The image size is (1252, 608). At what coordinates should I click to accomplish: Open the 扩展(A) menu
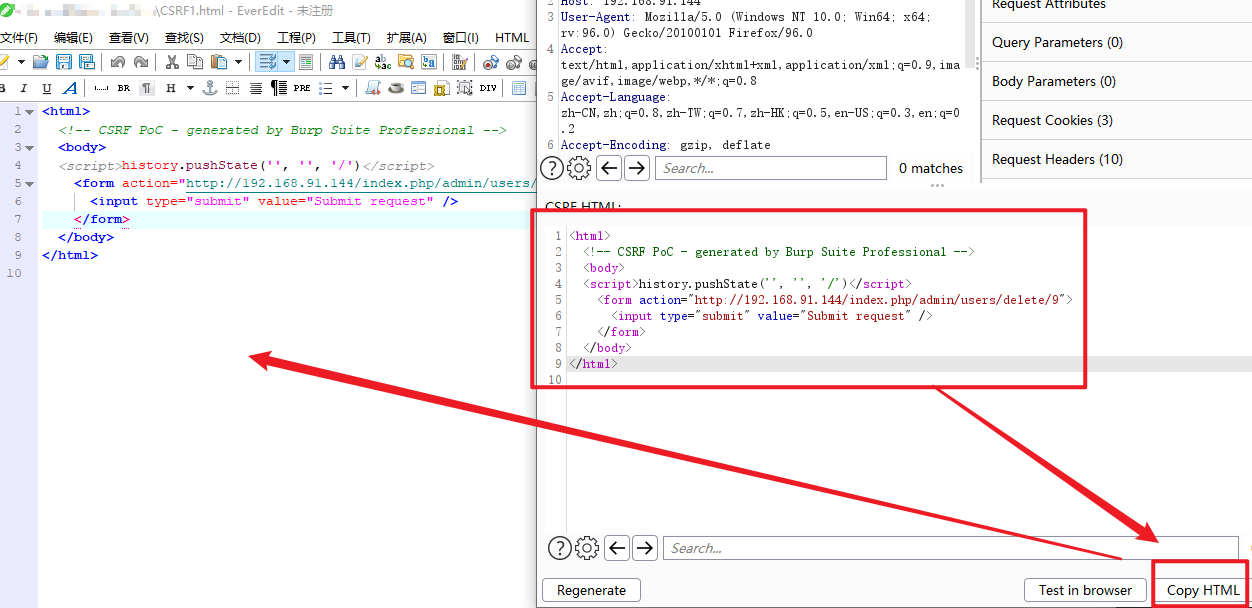click(407, 38)
